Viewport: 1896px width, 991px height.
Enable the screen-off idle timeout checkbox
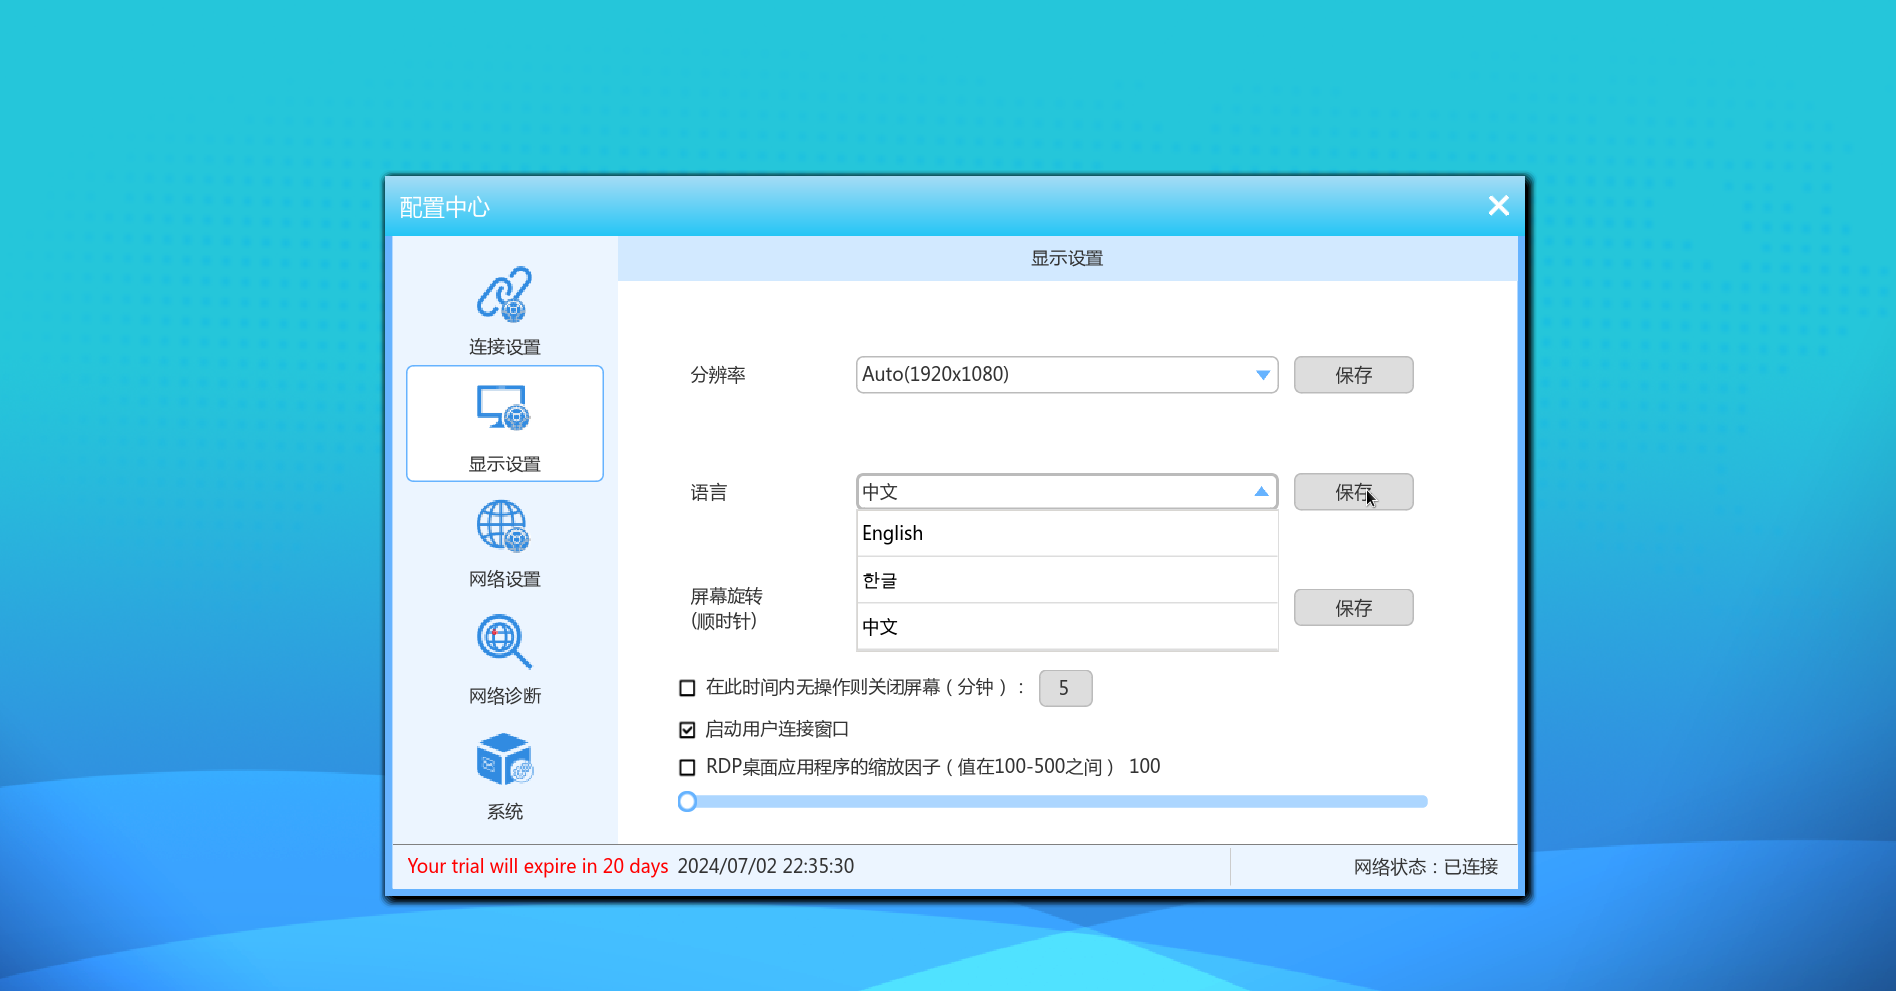pos(687,688)
